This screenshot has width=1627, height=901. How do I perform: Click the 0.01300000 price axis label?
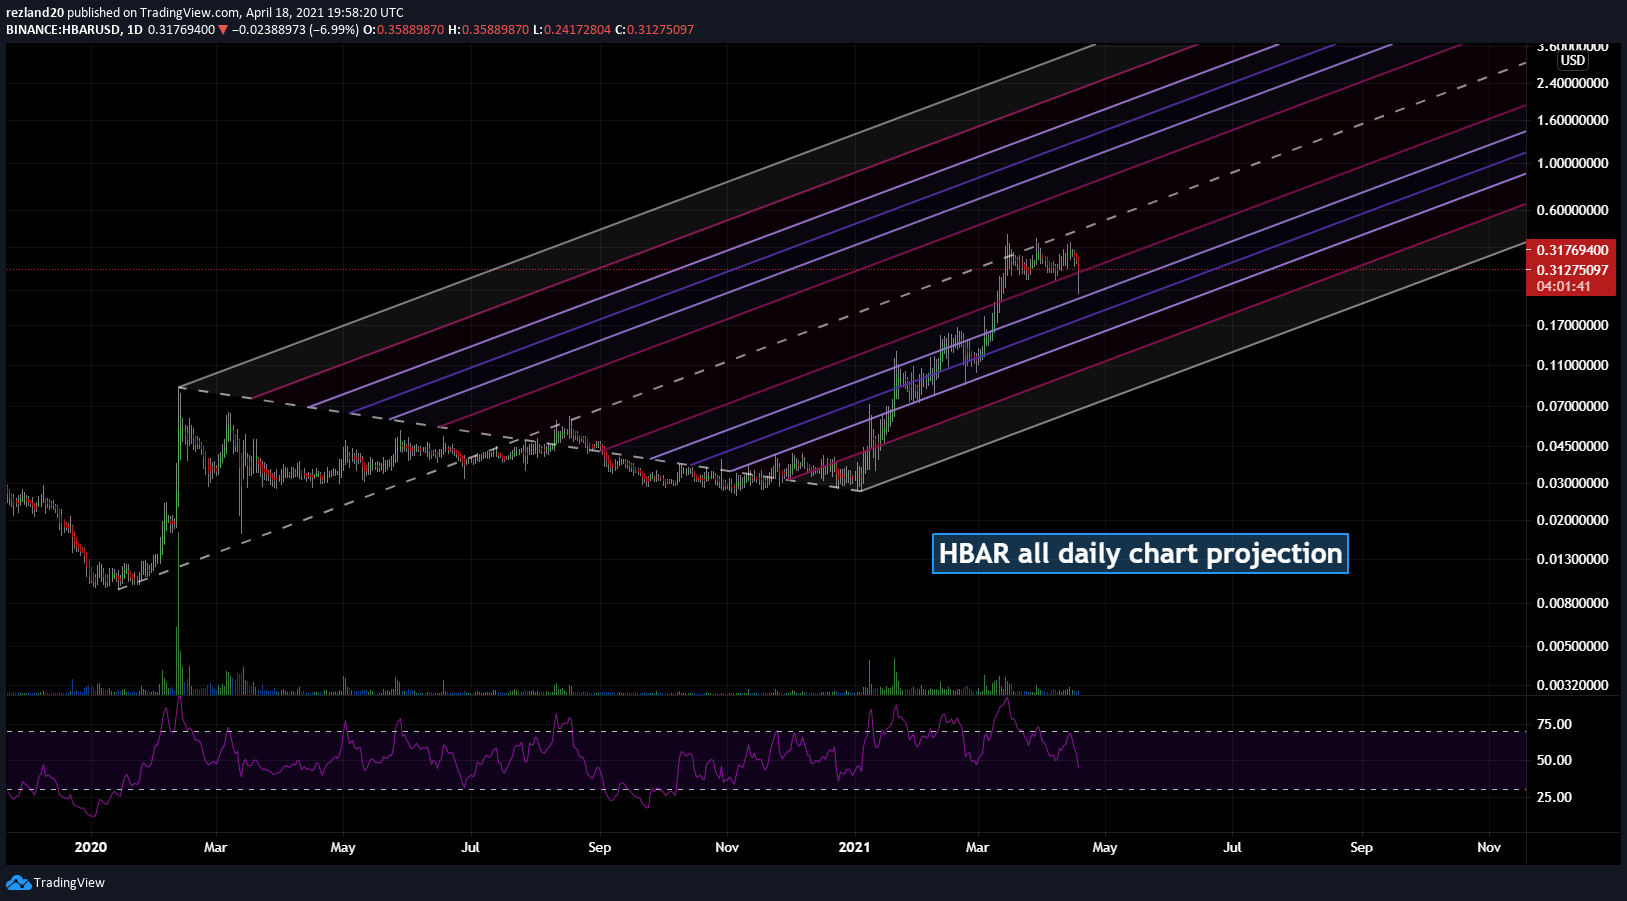tap(1572, 559)
